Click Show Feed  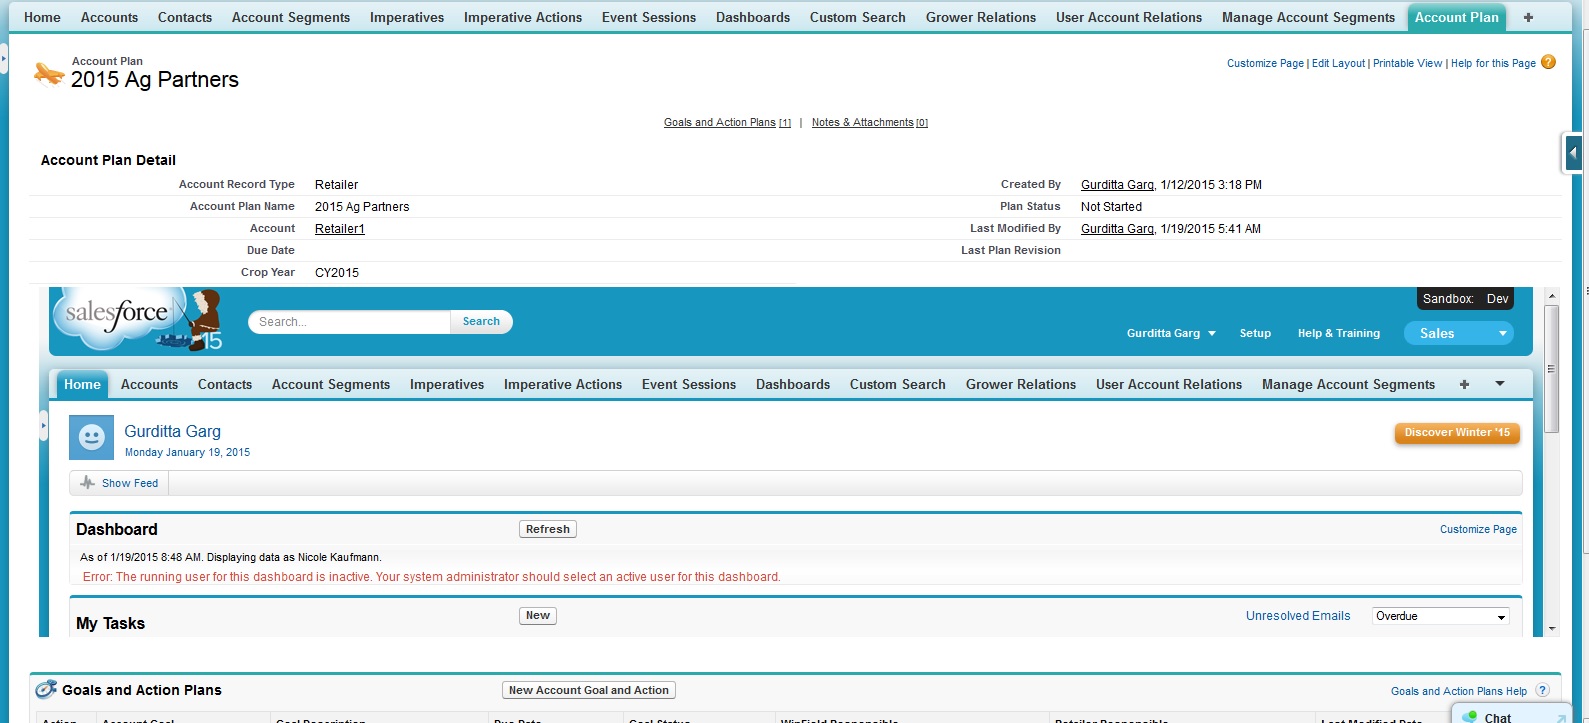click(x=120, y=483)
